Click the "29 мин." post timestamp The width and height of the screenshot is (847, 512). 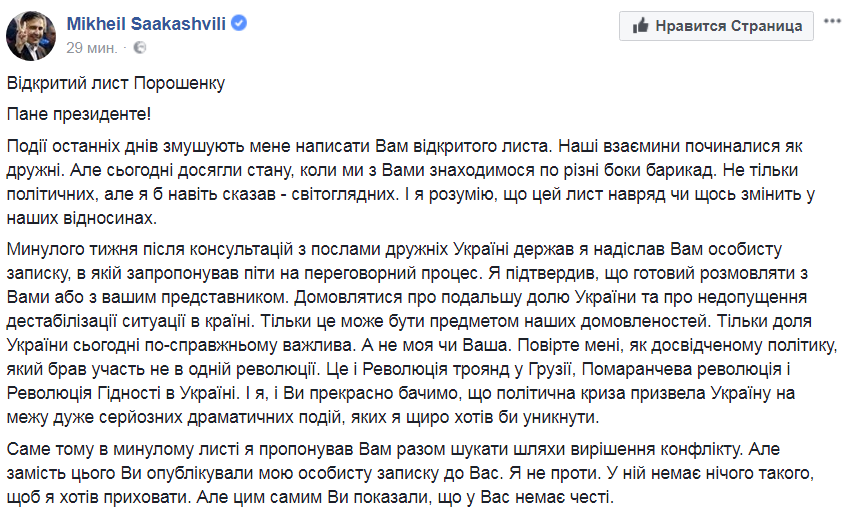[90, 47]
